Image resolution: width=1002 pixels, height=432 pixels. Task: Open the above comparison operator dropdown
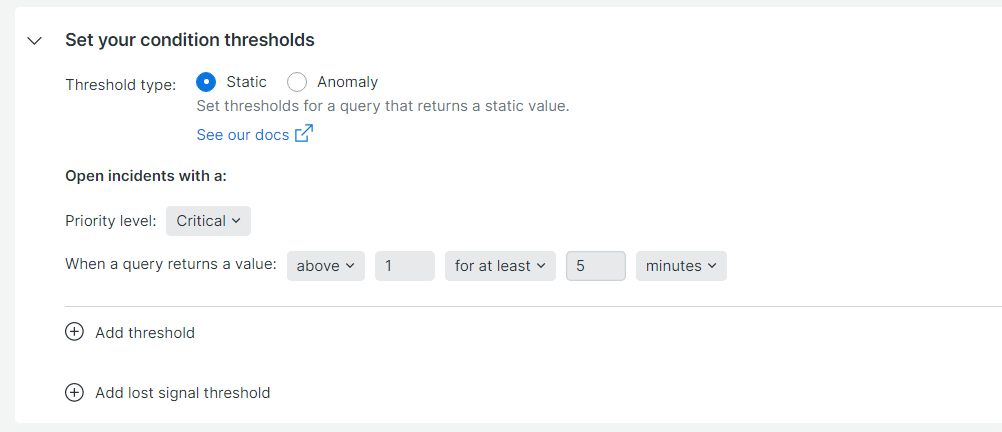(326, 266)
